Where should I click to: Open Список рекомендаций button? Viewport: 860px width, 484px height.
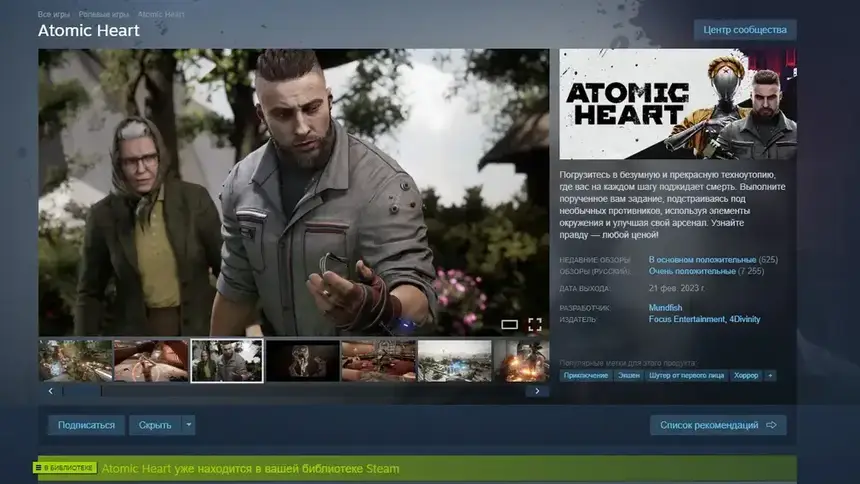tap(718, 425)
